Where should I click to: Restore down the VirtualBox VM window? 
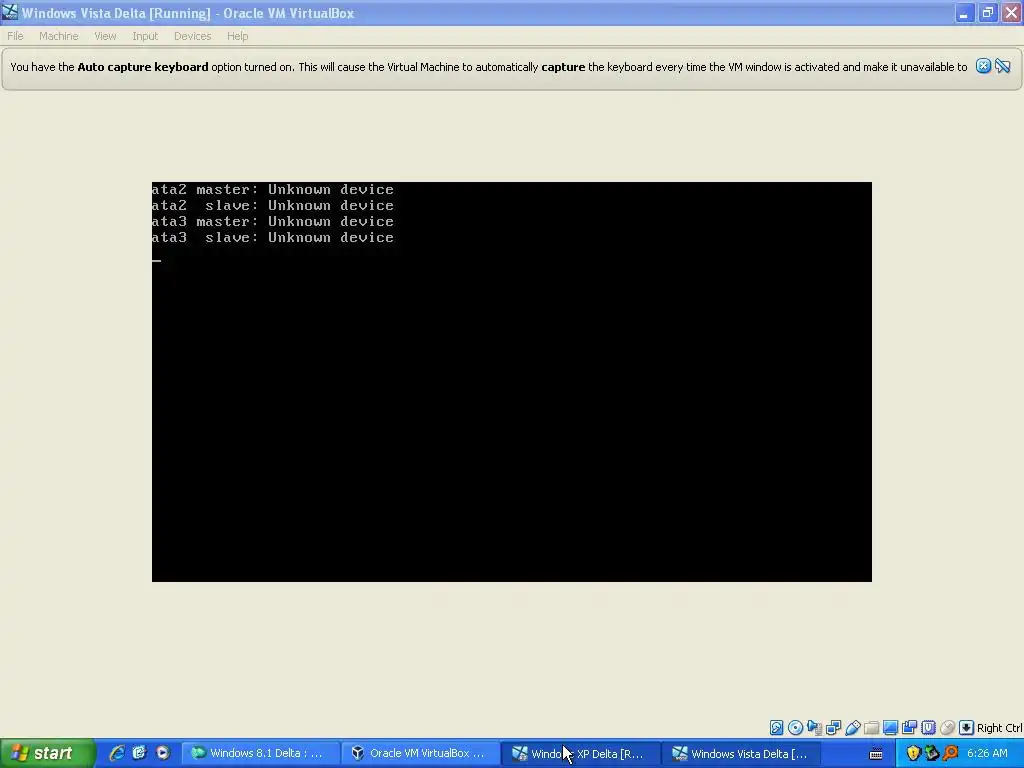pyautogui.click(x=987, y=13)
